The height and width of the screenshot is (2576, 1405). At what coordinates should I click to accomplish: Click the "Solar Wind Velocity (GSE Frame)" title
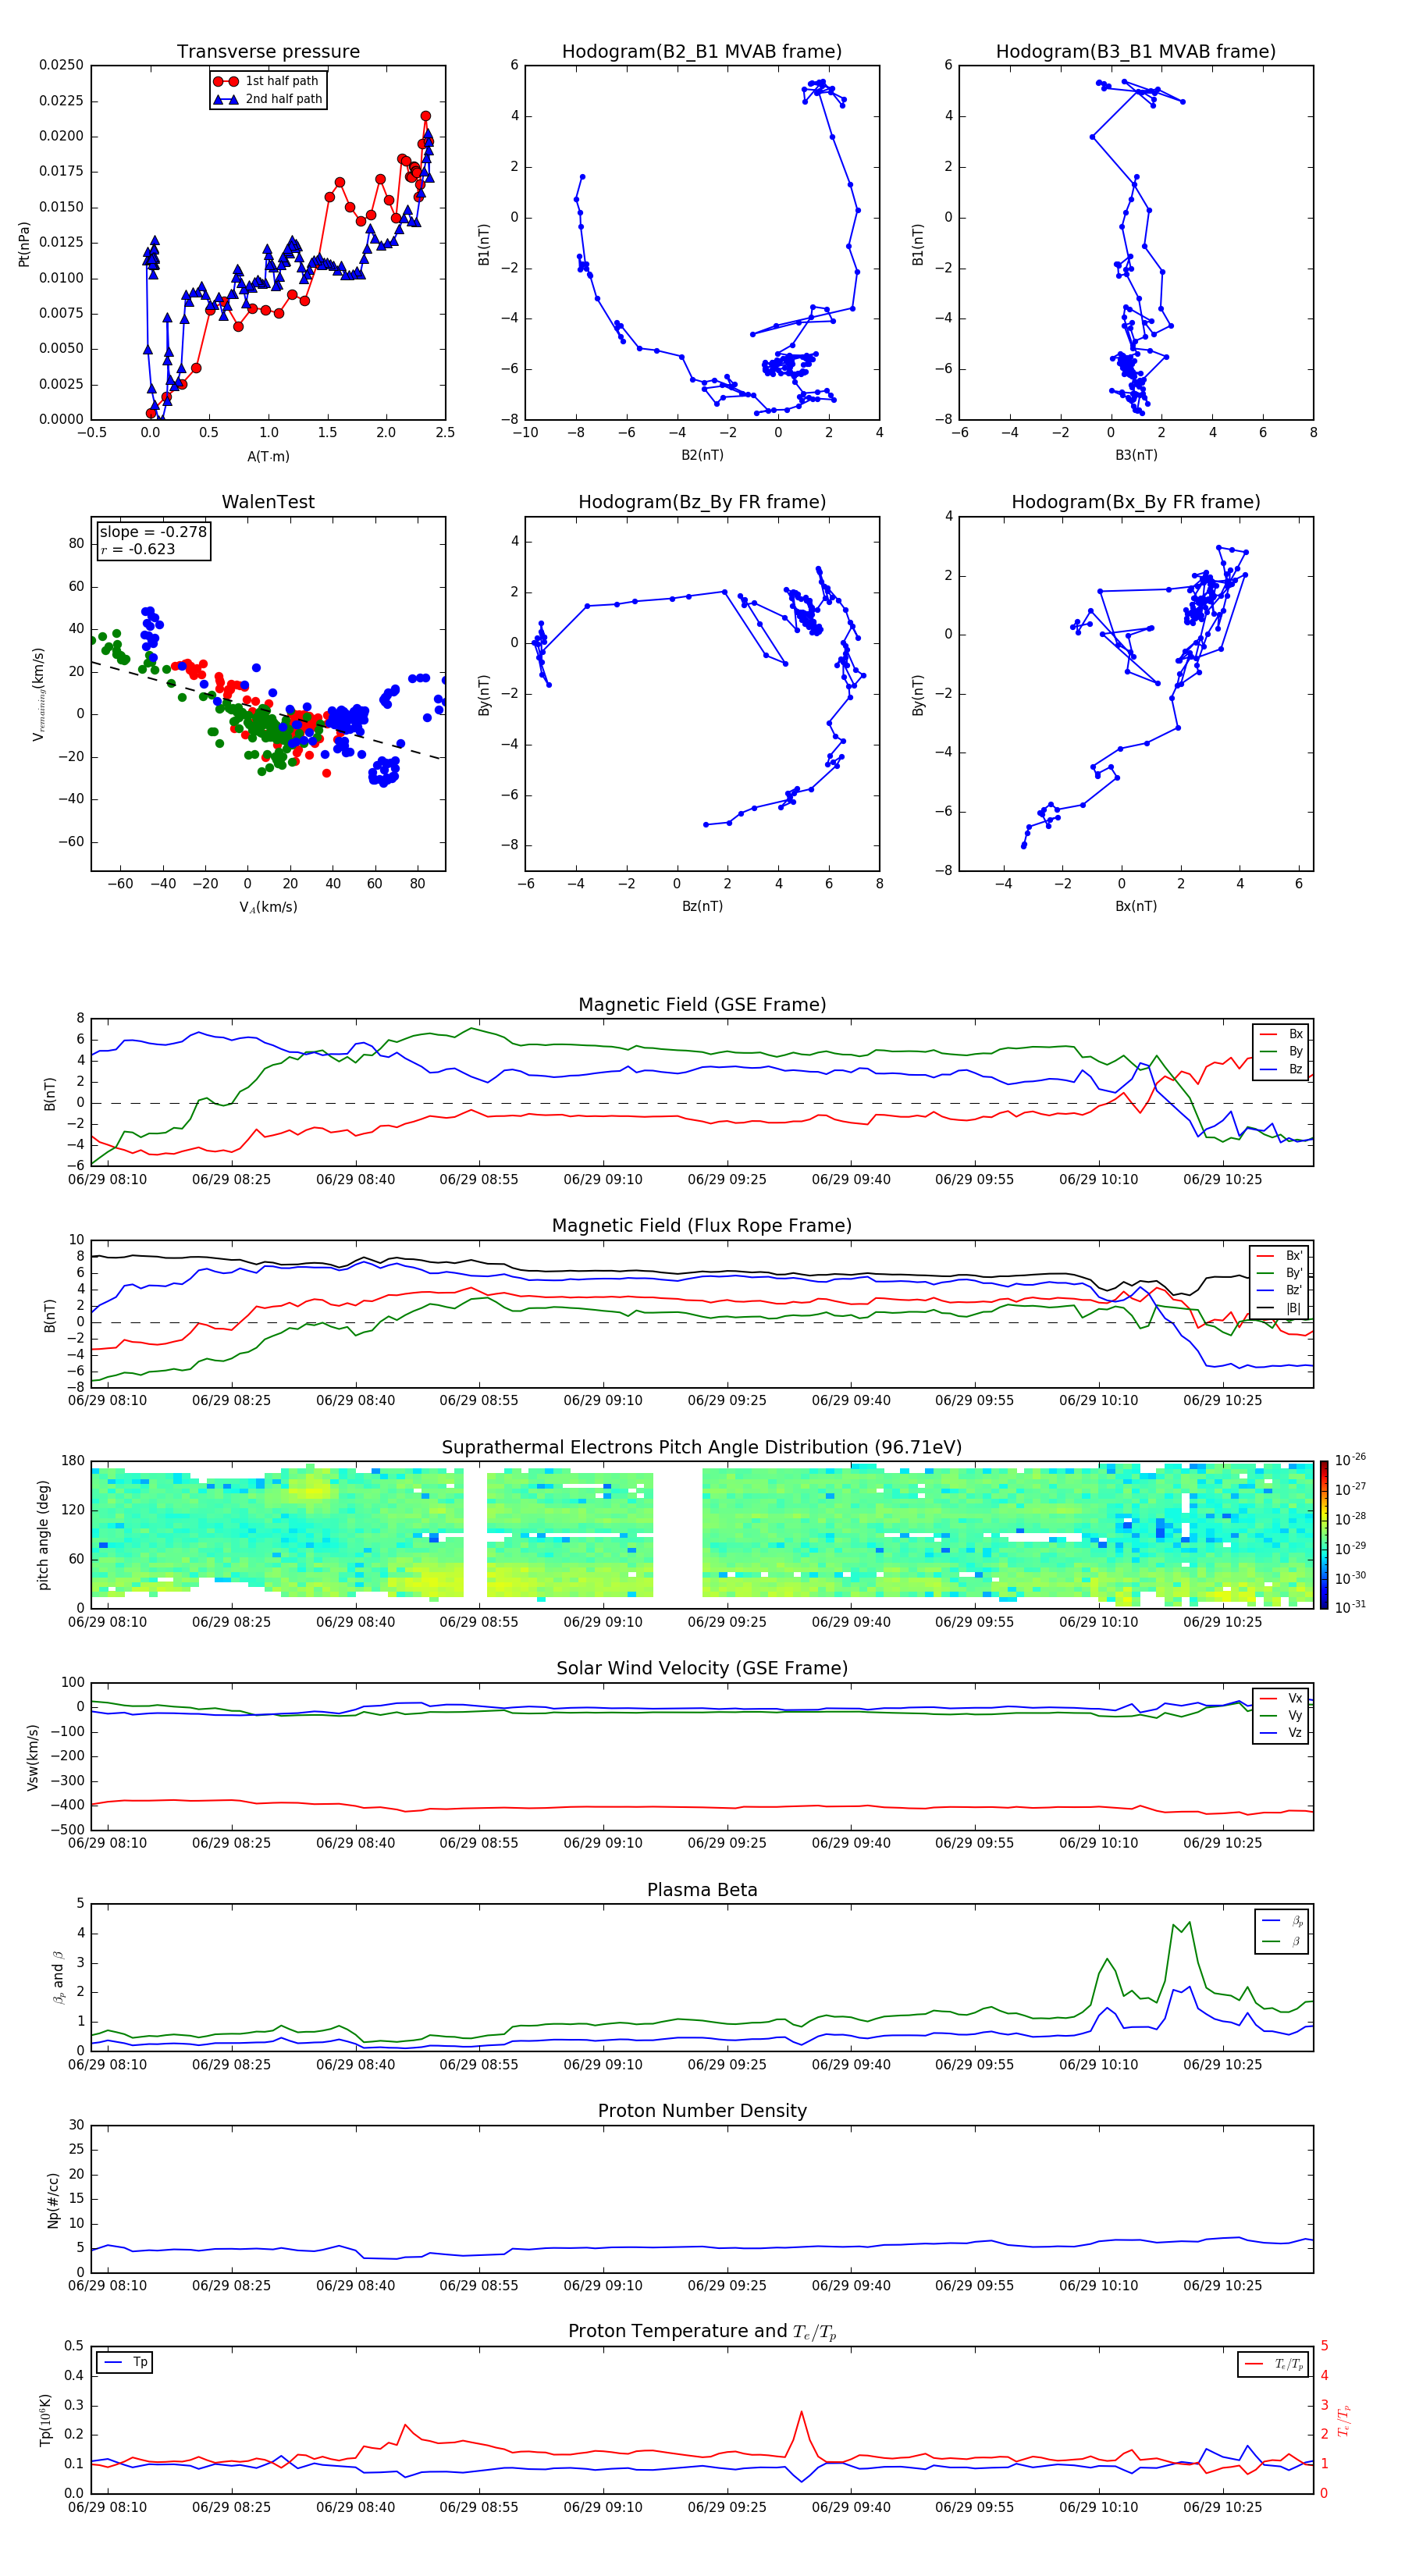click(702, 1669)
